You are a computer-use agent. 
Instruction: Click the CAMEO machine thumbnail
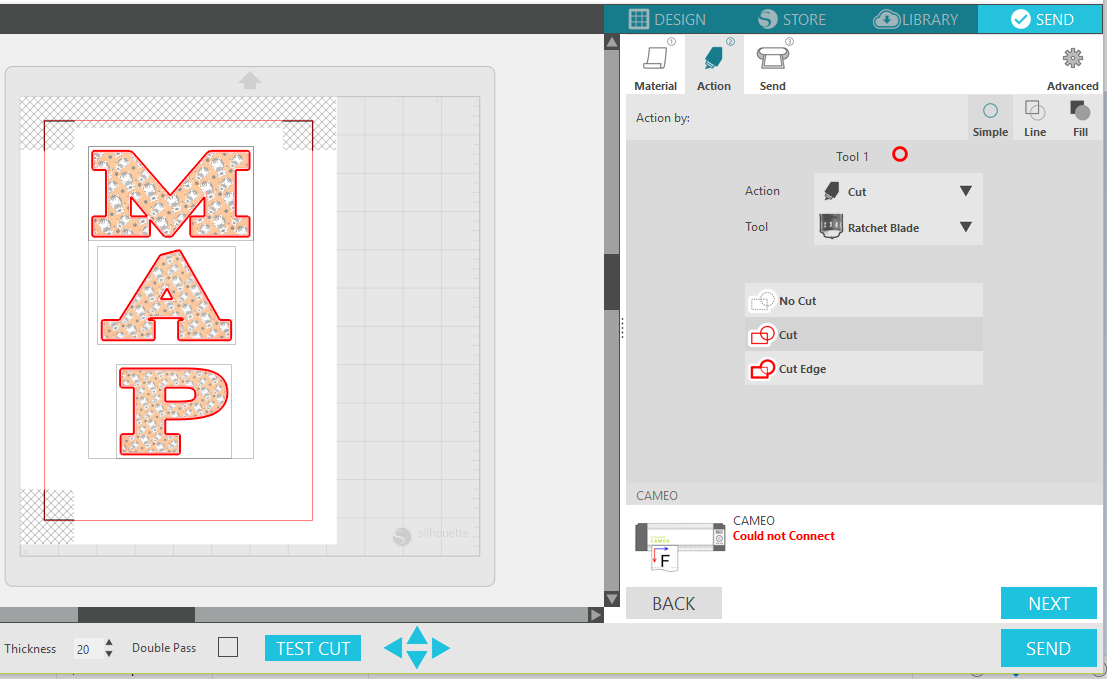click(x=680, y=540)
